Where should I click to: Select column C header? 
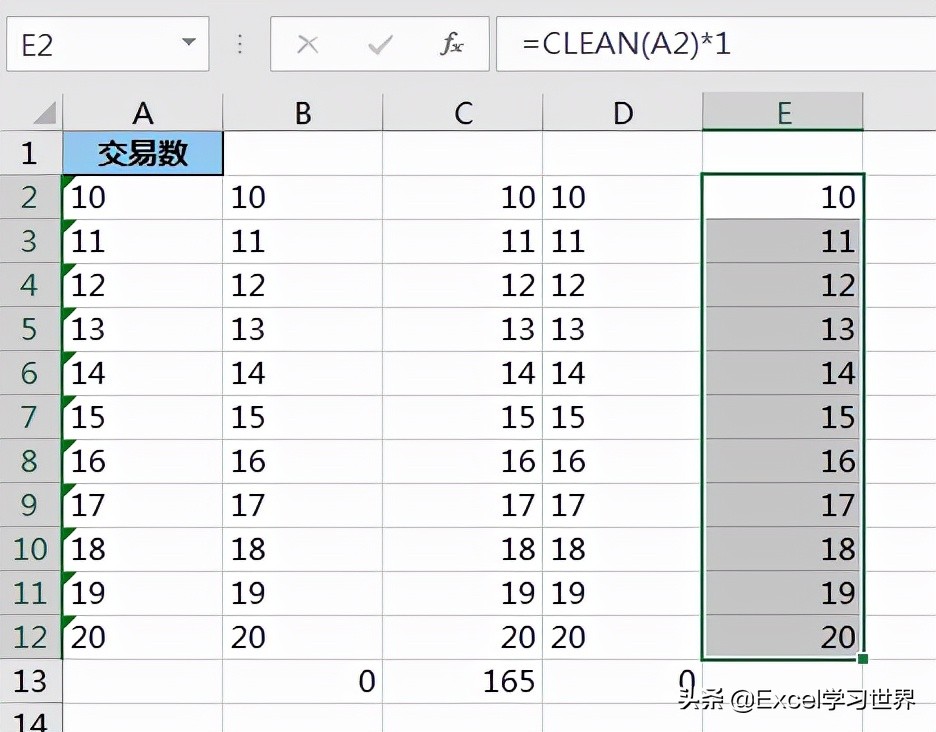pos(463,112)
